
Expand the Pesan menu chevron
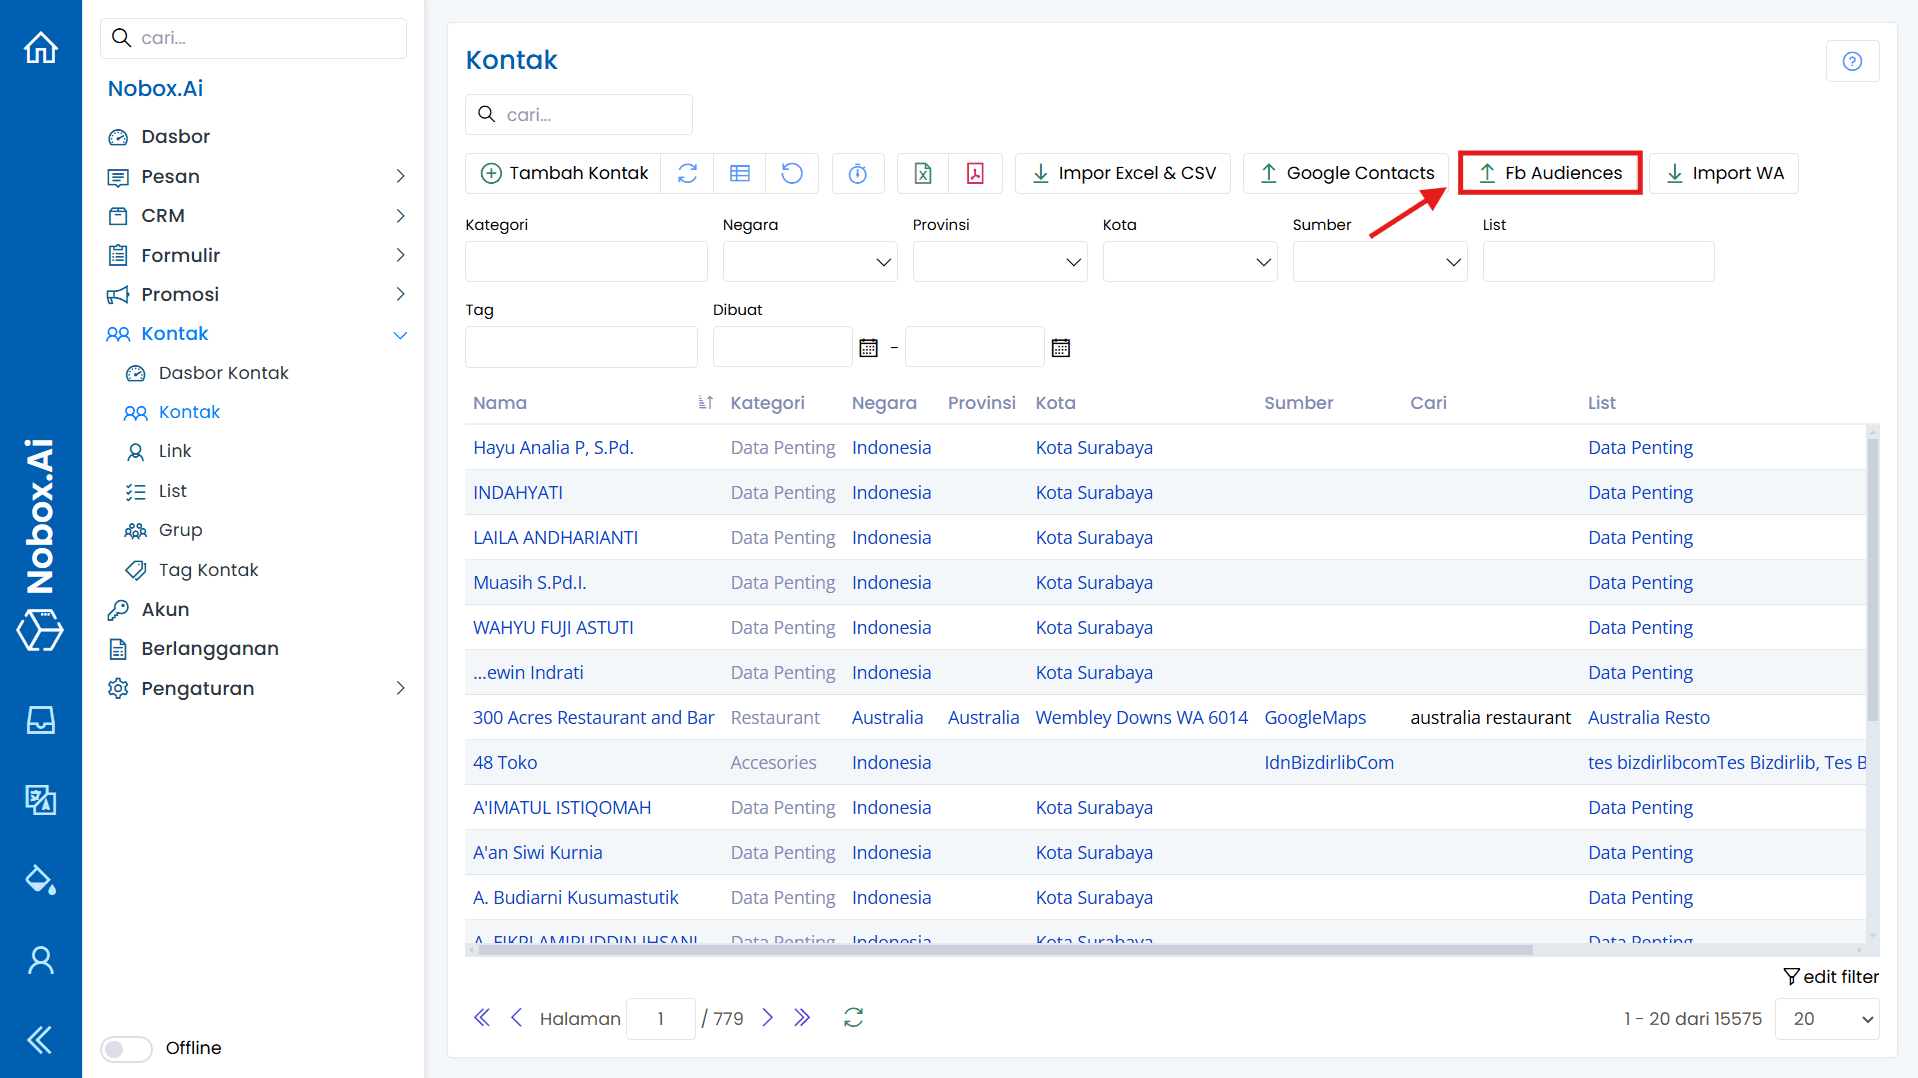coord(400,176)
